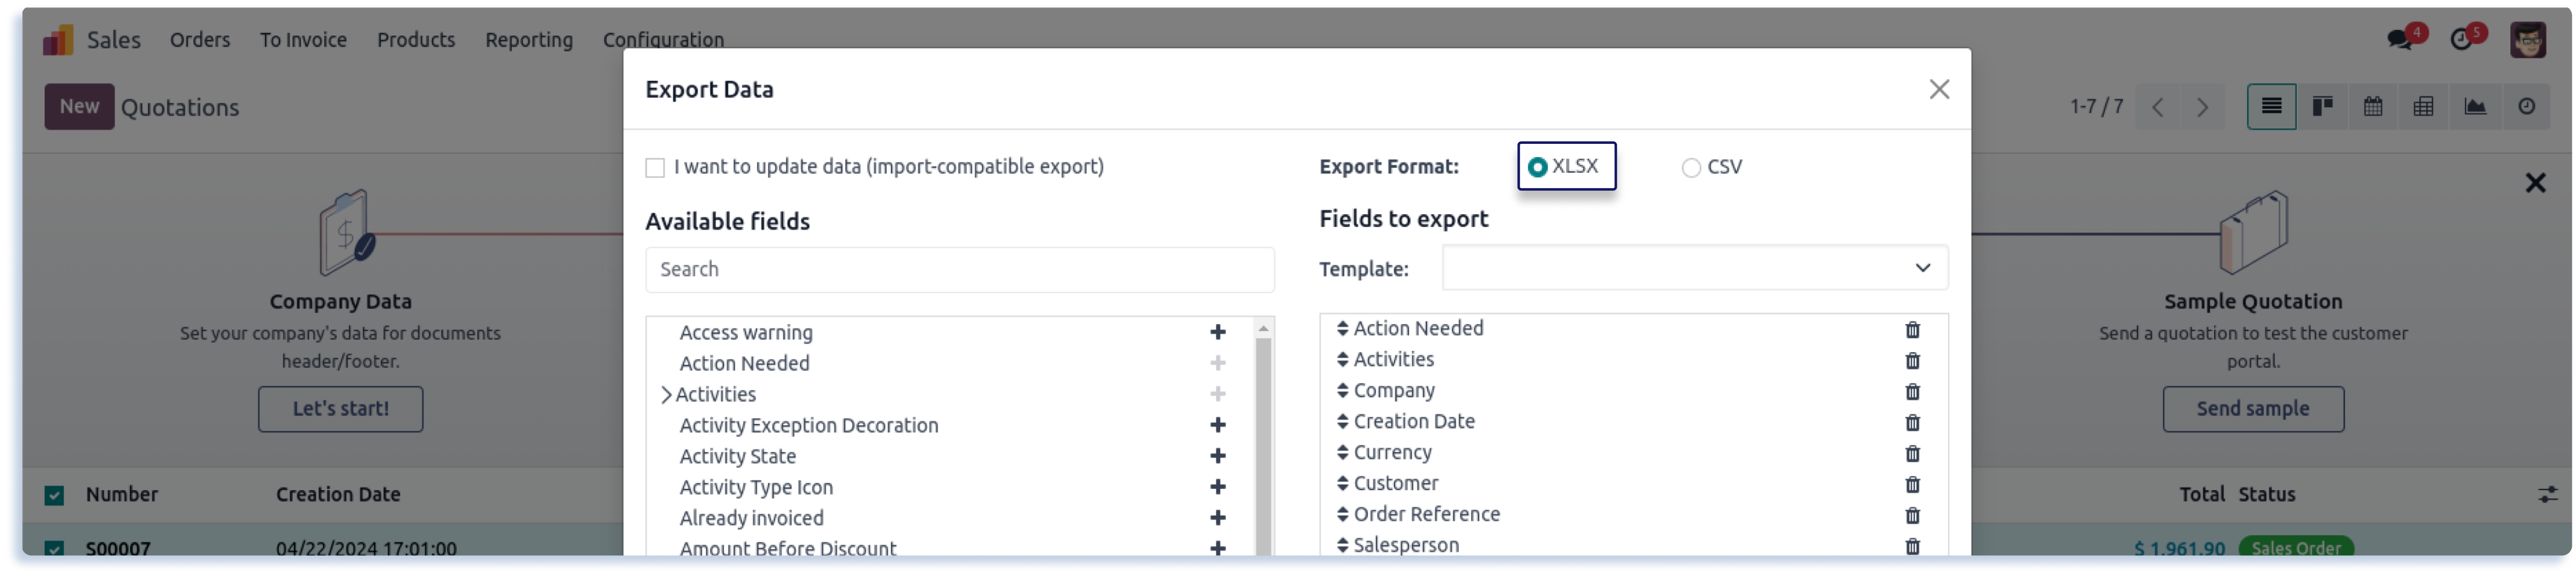Switch to calendar view
This screenshot has width=2576, height=575.
coord(2373,107)
